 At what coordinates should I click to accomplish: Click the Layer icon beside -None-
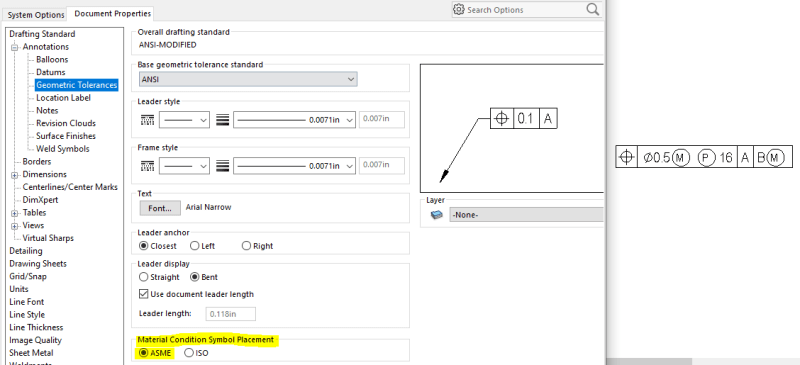pos(436,215)
